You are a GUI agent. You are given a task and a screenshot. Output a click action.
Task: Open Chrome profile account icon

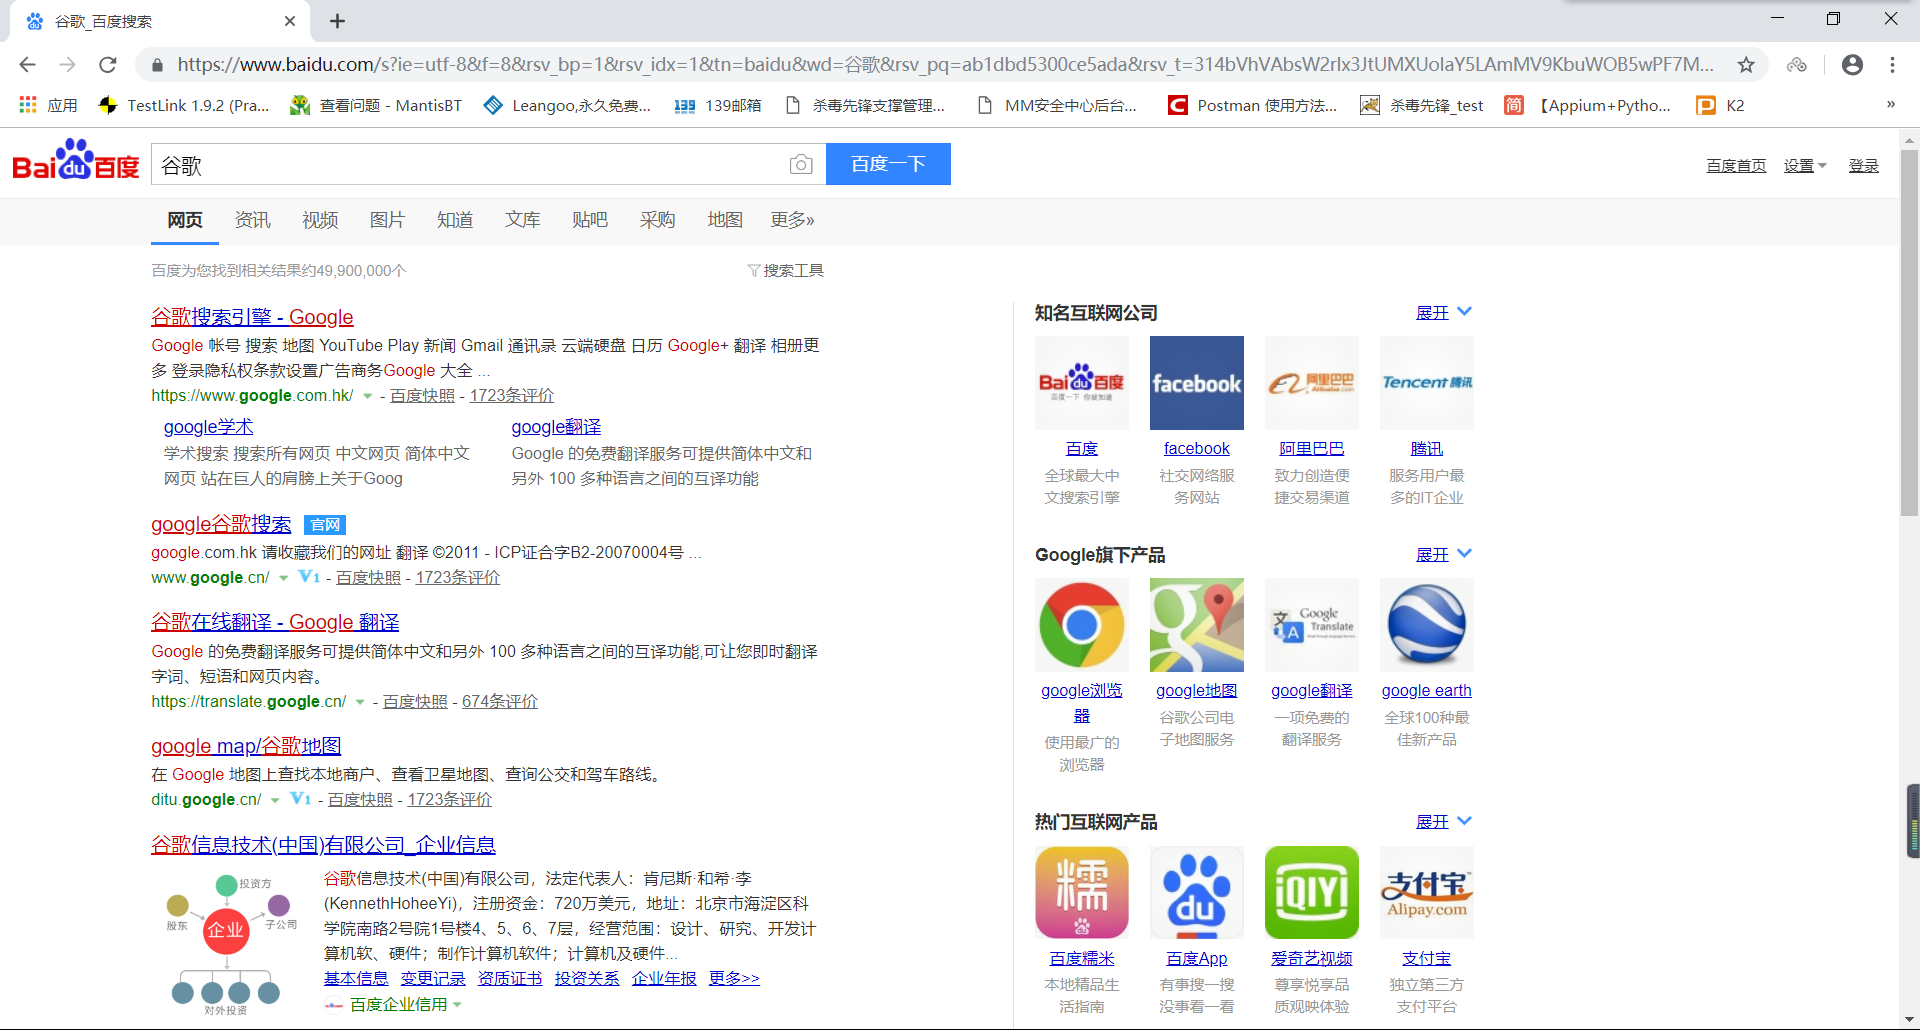pyautogui.click(x=1852, y=65)
